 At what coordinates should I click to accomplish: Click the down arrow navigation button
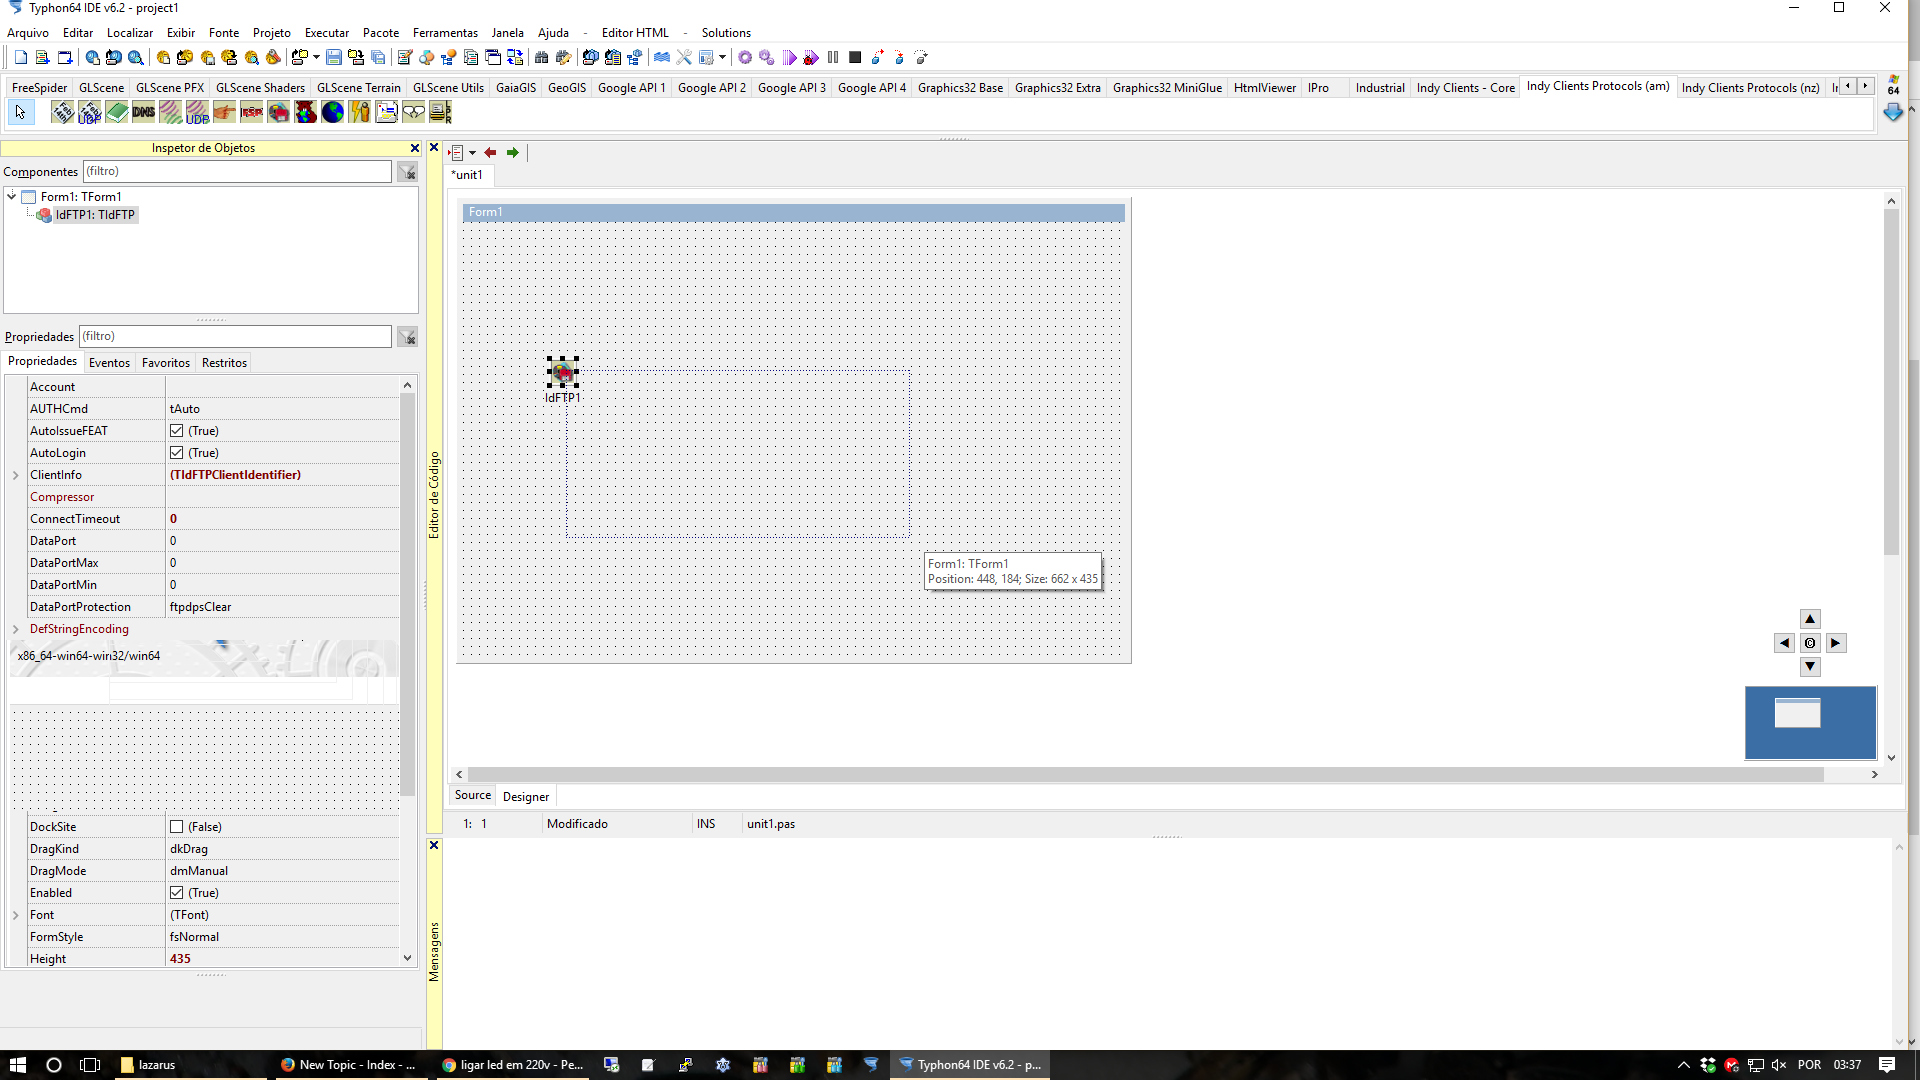[x=1810, y=667]
